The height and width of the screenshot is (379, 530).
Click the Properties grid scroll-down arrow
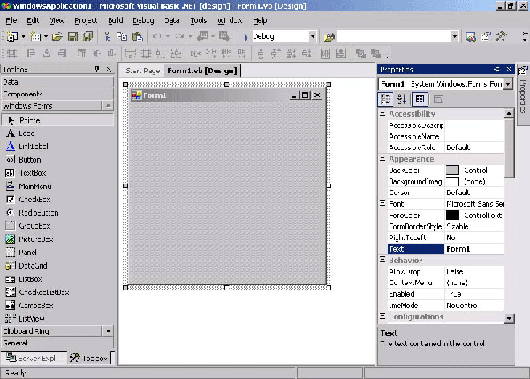509,318
